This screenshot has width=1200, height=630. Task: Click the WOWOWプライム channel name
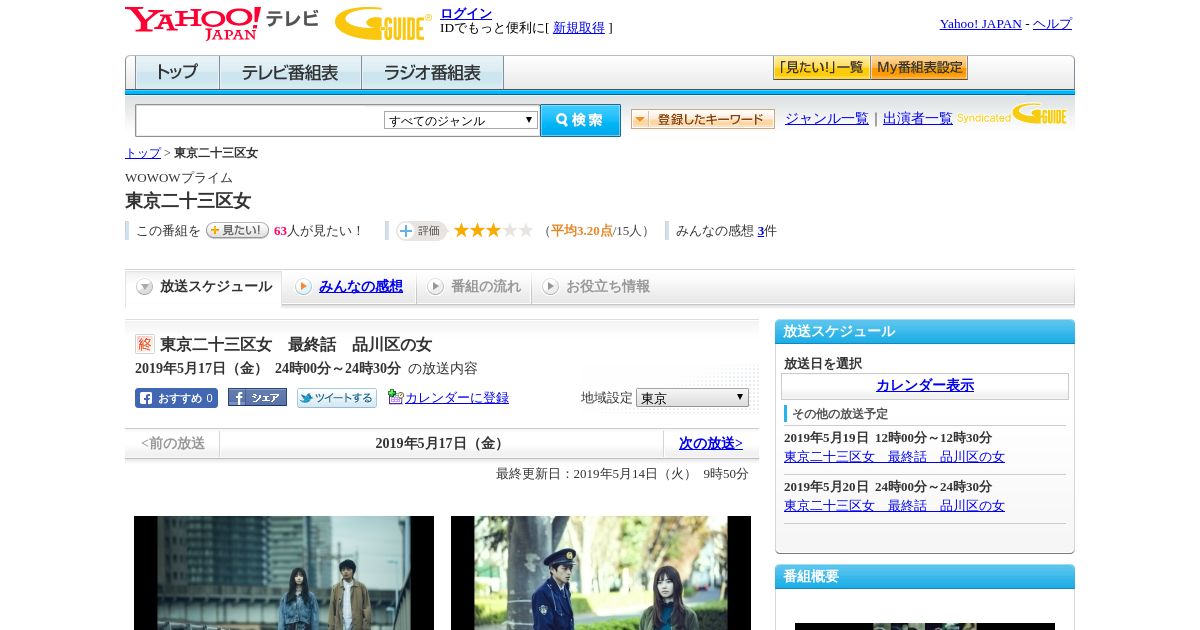coord(179,178)
